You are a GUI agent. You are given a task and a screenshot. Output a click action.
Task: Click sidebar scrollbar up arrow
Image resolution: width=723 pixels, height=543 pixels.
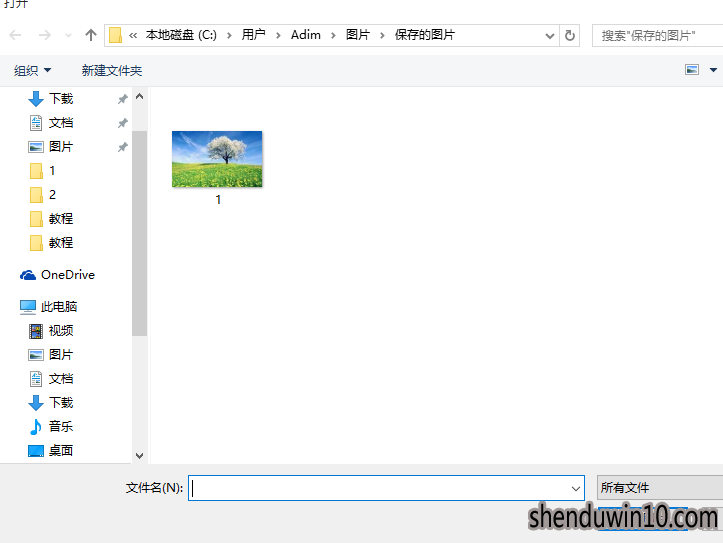pyautogui.click(x=139, y=96)
